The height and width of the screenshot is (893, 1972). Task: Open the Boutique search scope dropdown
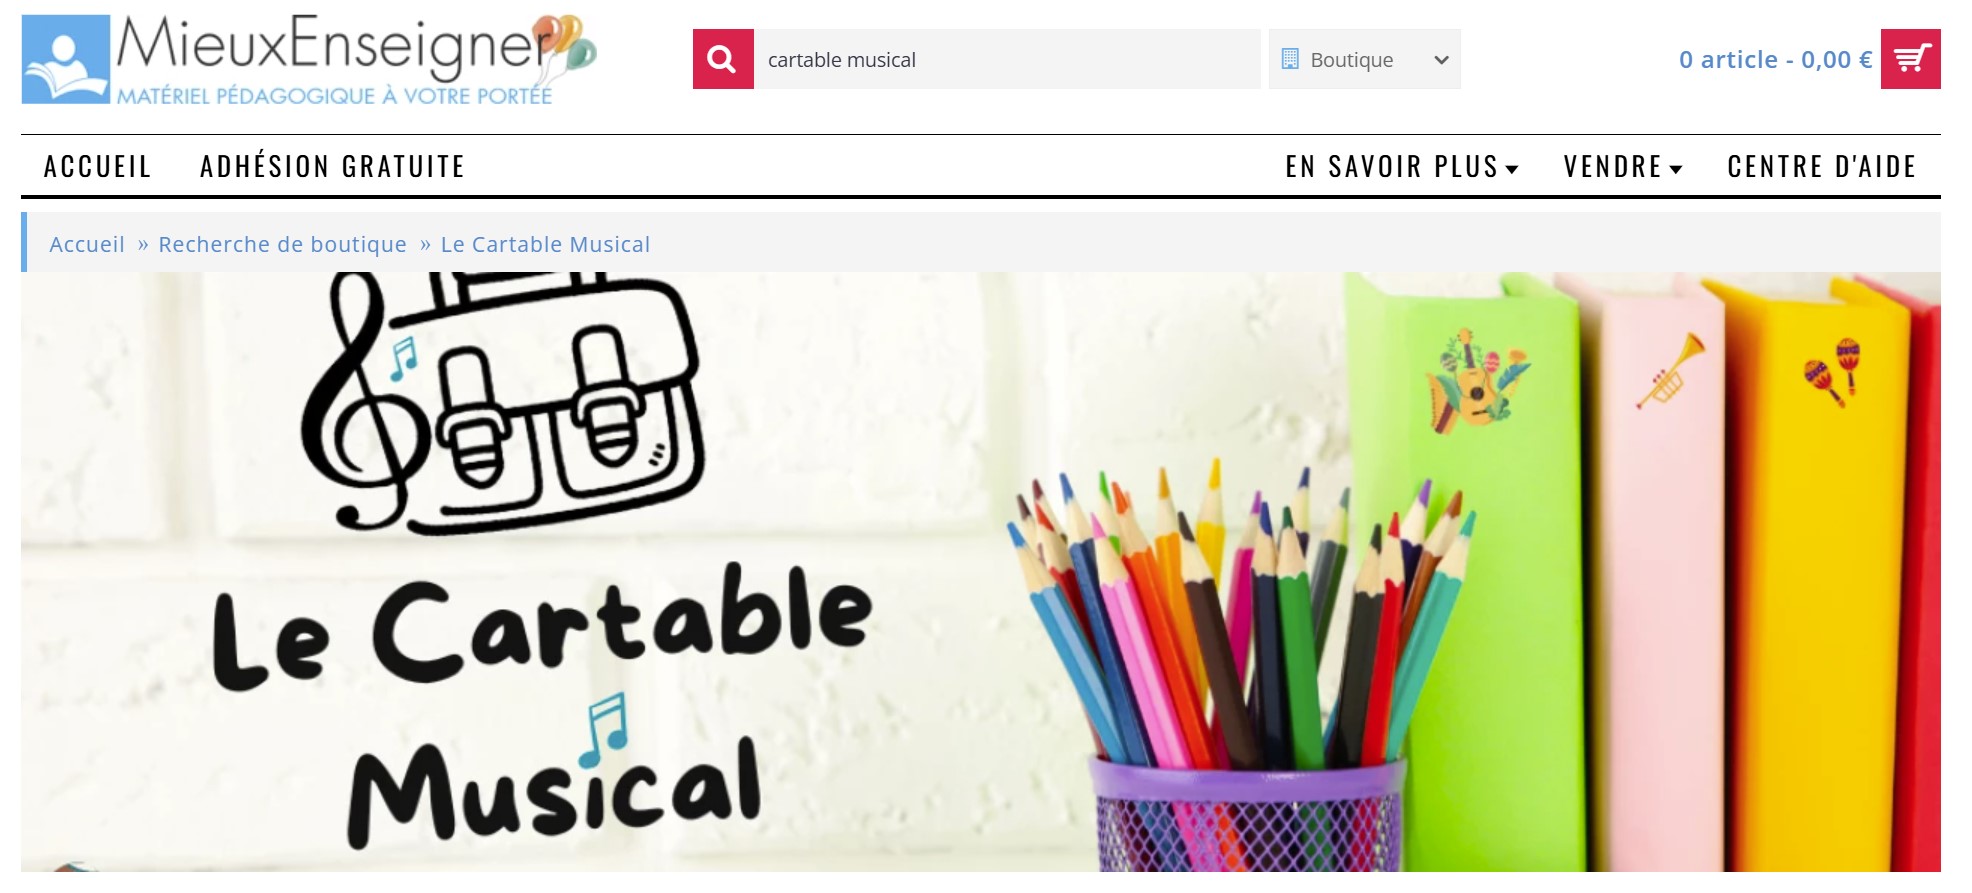tap(1364, 59)
